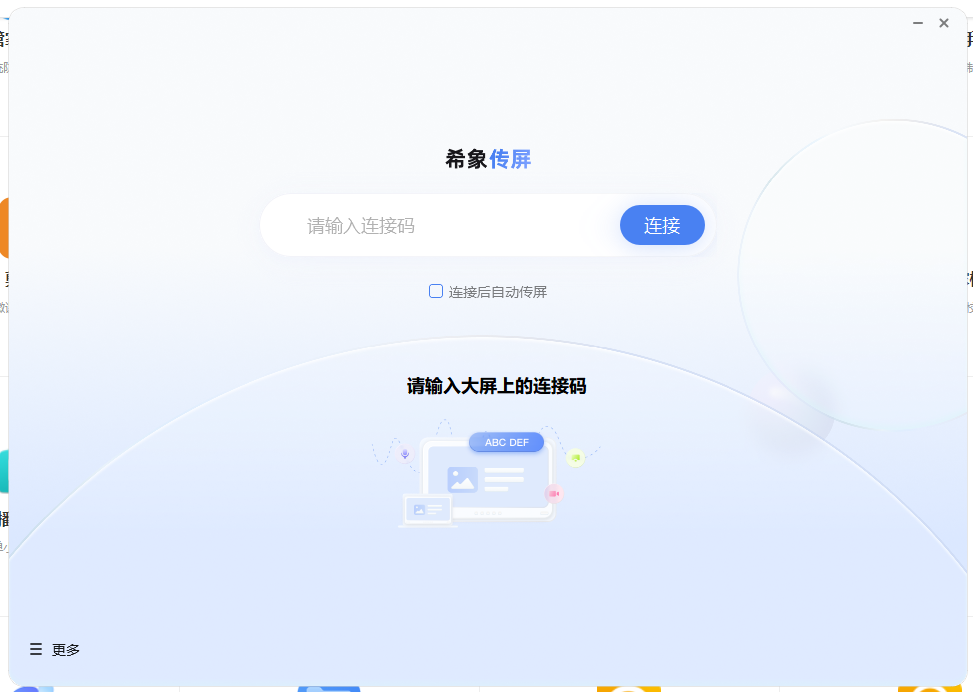Click the teal app icon behind left edge

(x=4, y=472)
